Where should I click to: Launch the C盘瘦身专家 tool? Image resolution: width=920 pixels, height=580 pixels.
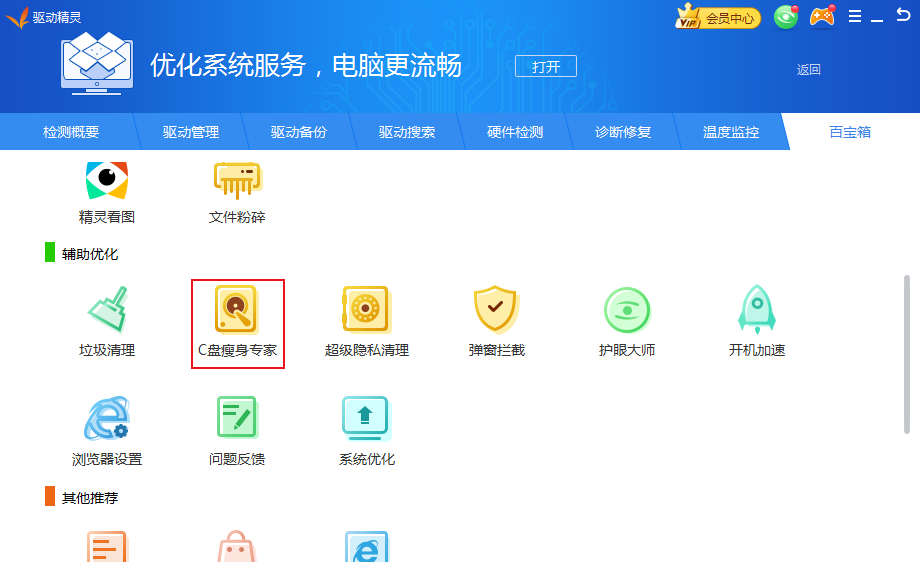pos(238,310)
